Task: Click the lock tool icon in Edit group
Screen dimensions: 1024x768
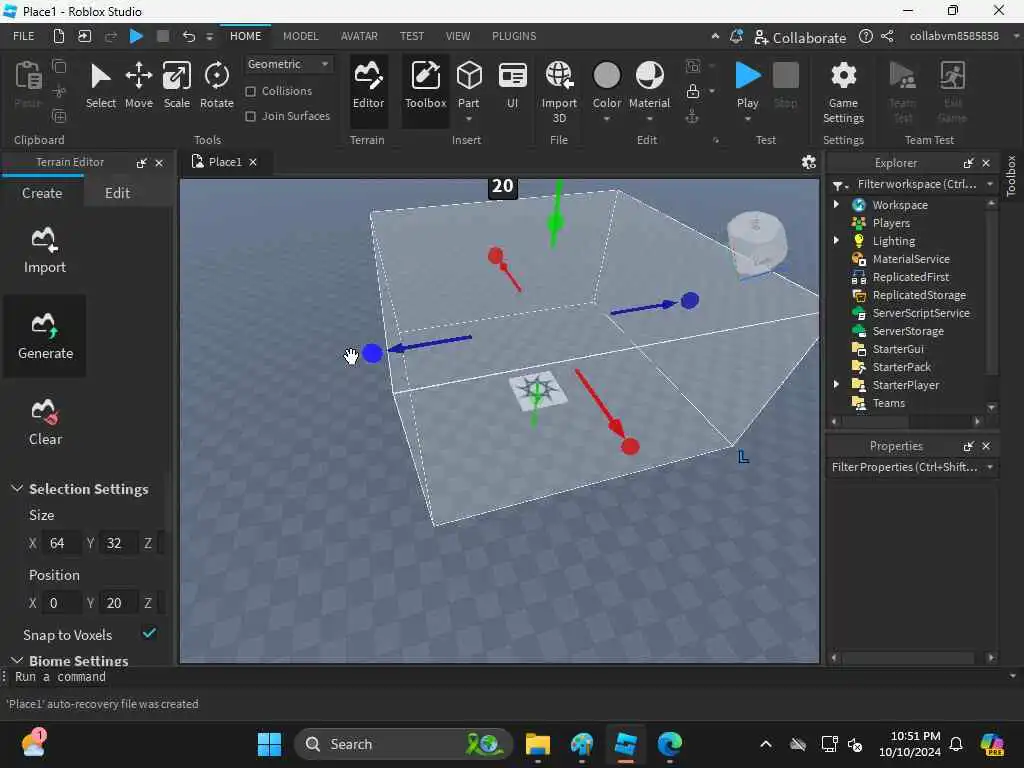Action: 693,91
